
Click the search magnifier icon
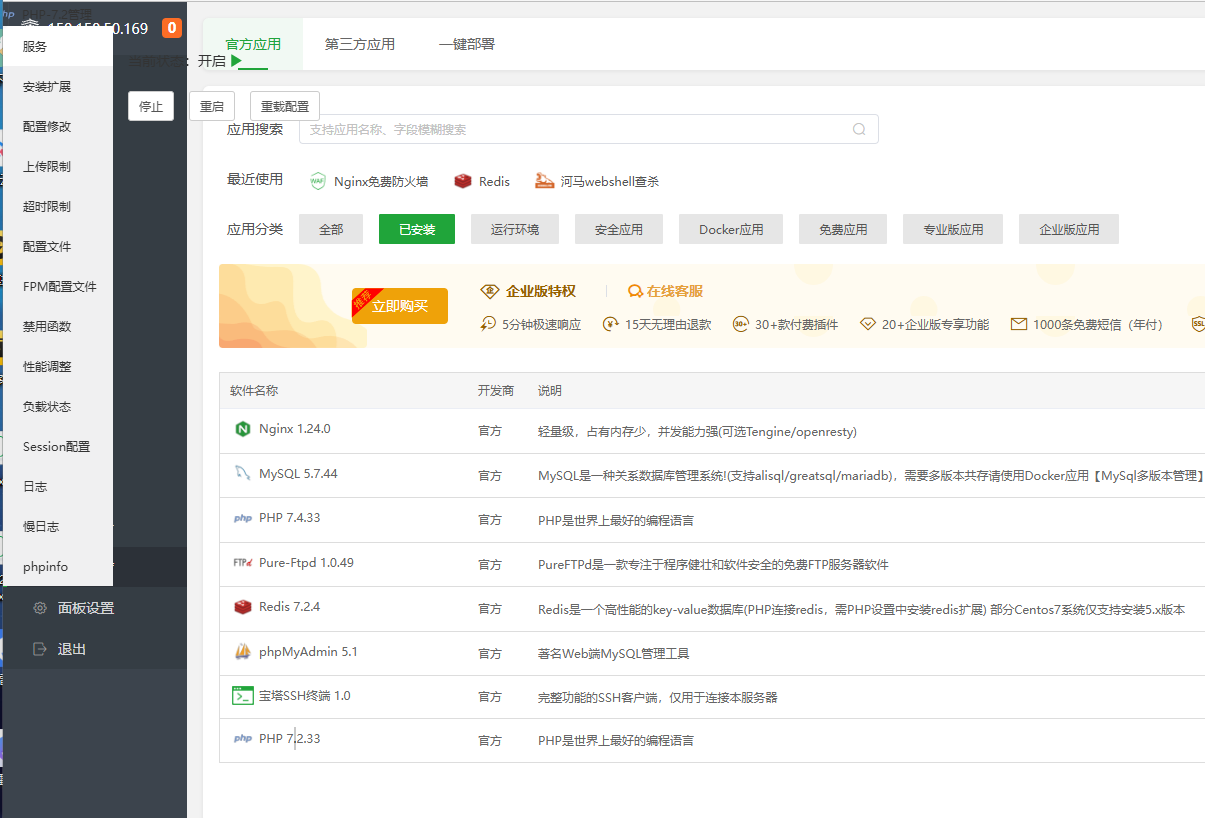[x=859, y=129]
